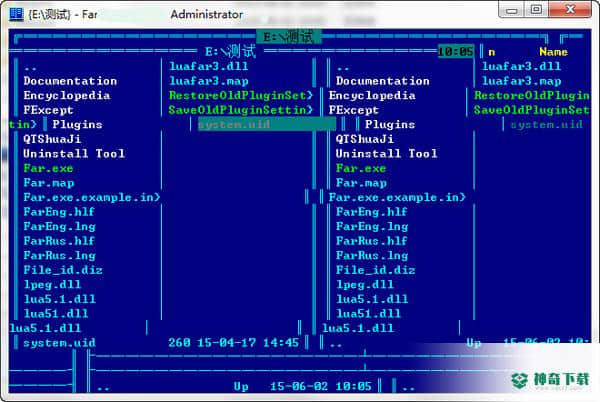Viewport: 600px width, 402px height.
Task: Select FarEng.lng in the left panel
Action: click(x=59, y=226)
